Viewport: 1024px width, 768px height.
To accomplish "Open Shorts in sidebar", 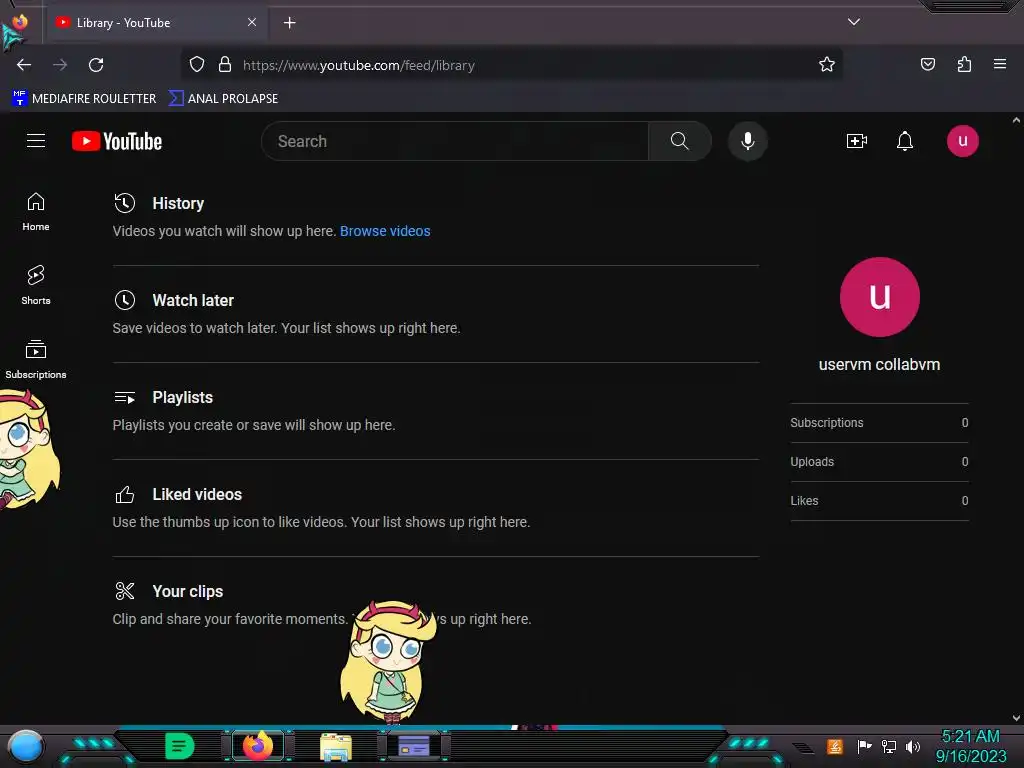I will tap(36, 286).
